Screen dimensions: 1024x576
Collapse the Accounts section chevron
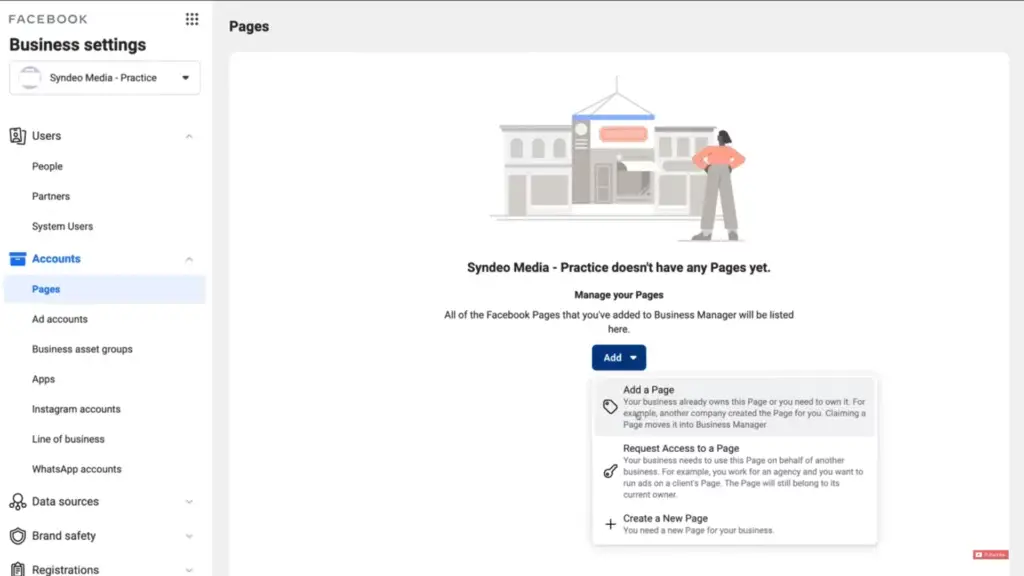point(189,259)
